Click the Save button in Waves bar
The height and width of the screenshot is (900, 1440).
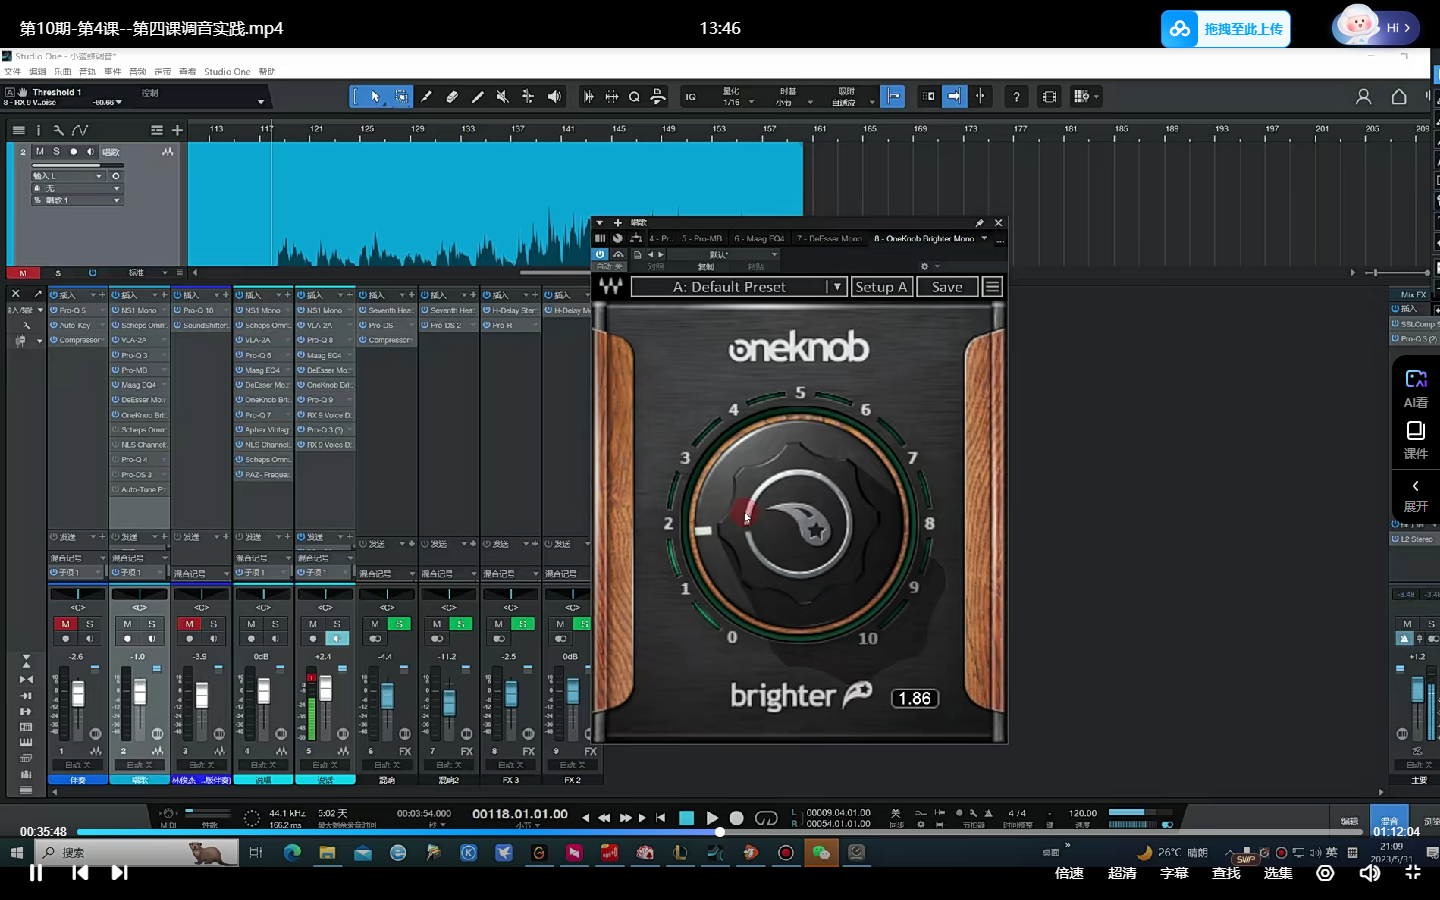(x=947, y=287)
